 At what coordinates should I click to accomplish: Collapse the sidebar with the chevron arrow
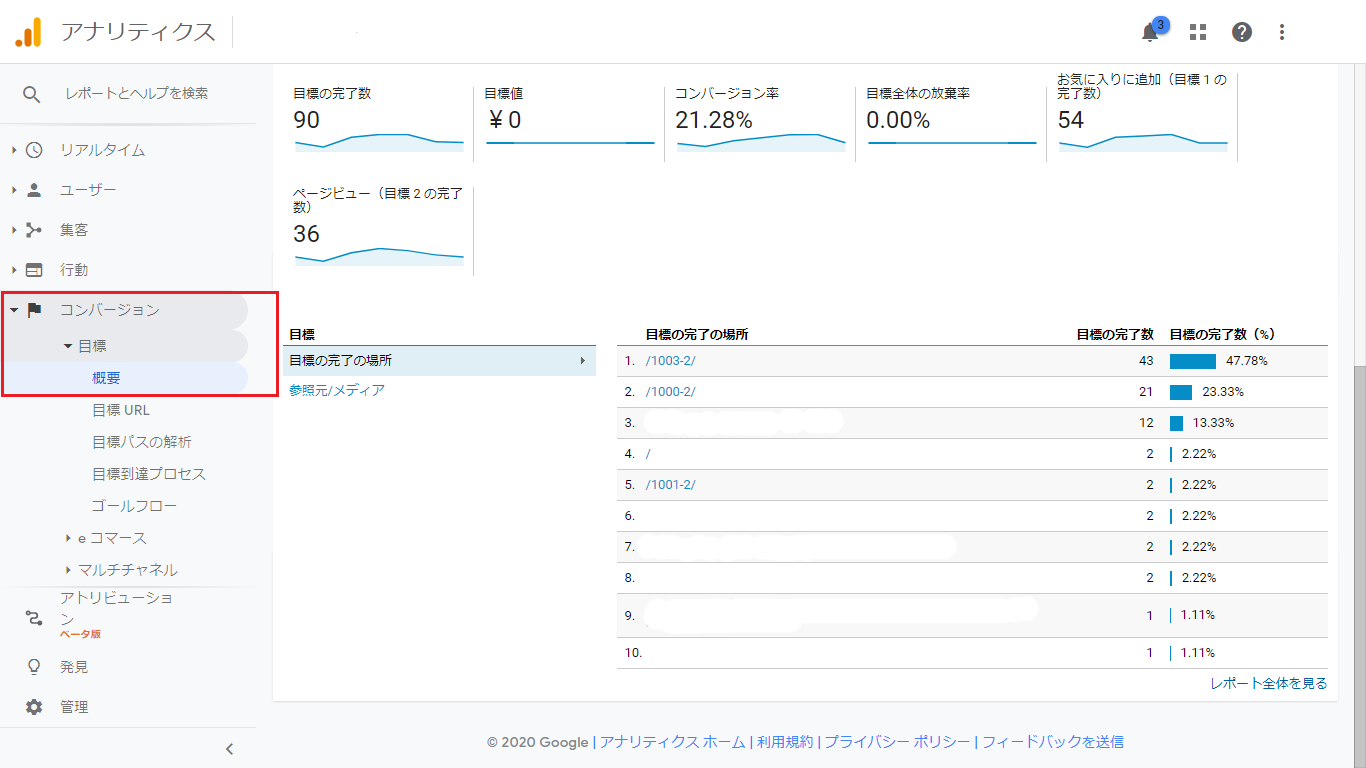click(x=229, y=749)
